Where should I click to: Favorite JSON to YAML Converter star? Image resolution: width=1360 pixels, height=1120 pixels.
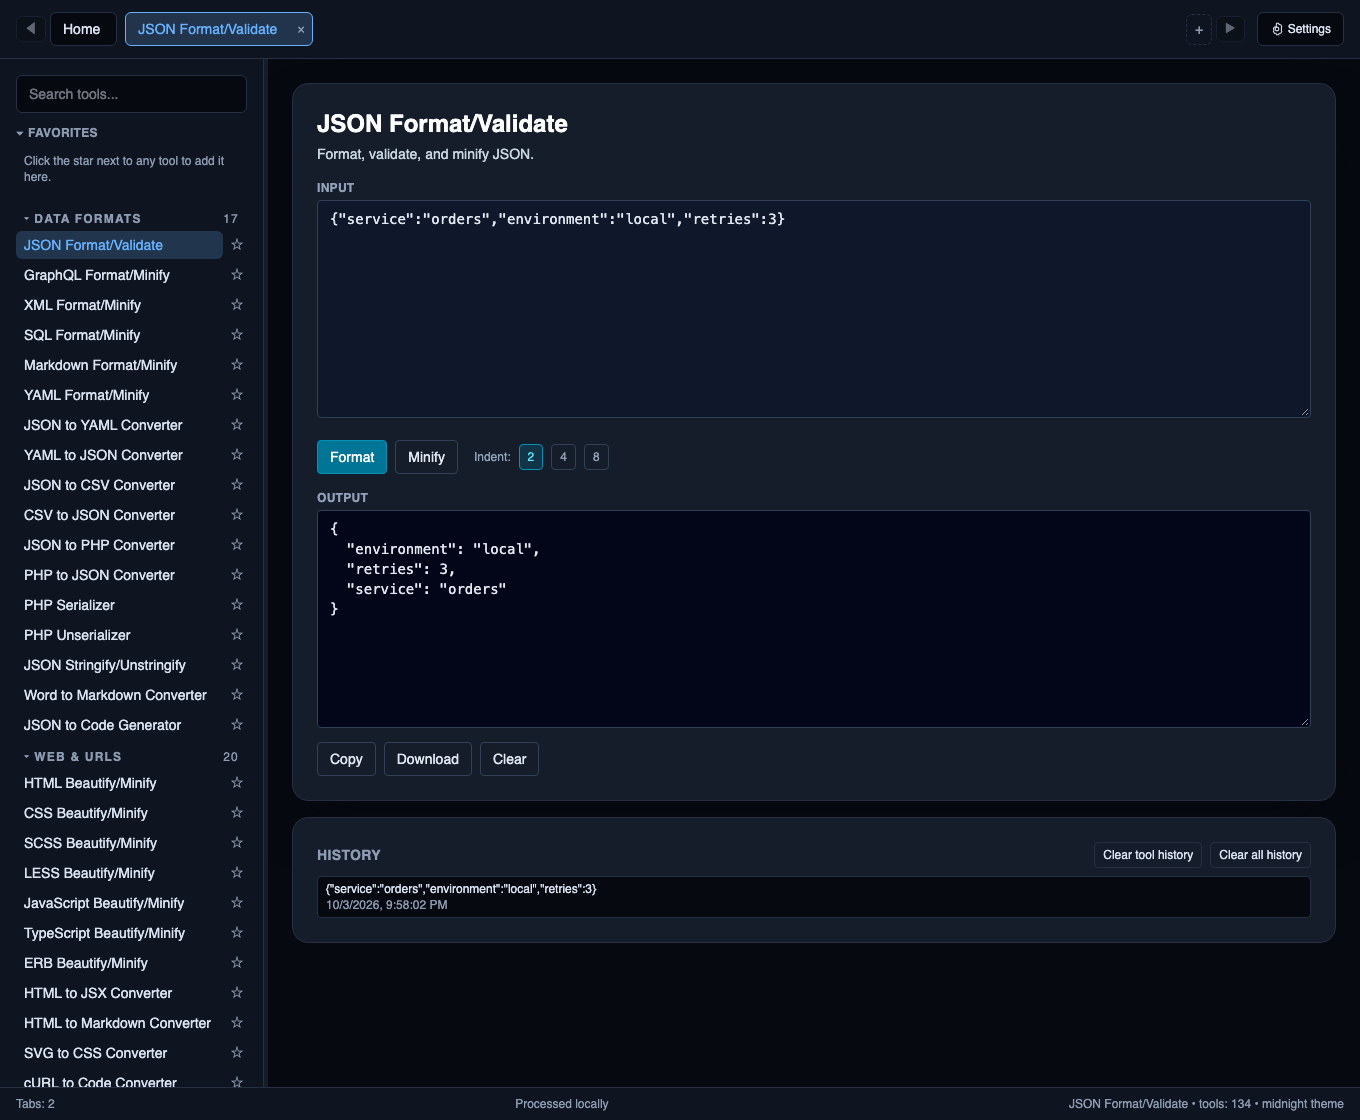tap(237, 425)
